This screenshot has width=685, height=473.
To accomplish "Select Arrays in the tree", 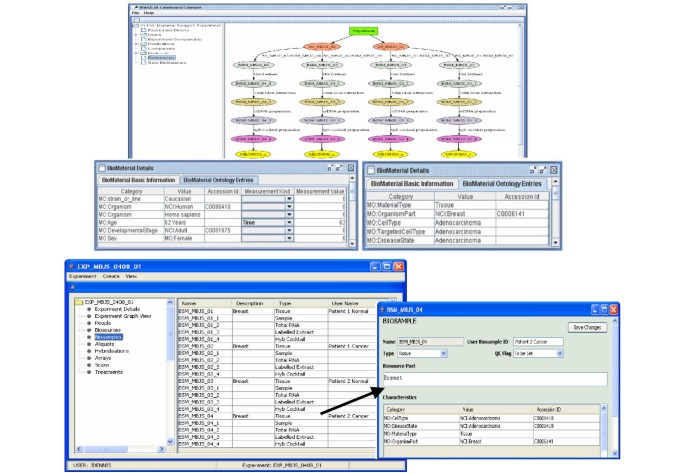I will pos(103,358).
